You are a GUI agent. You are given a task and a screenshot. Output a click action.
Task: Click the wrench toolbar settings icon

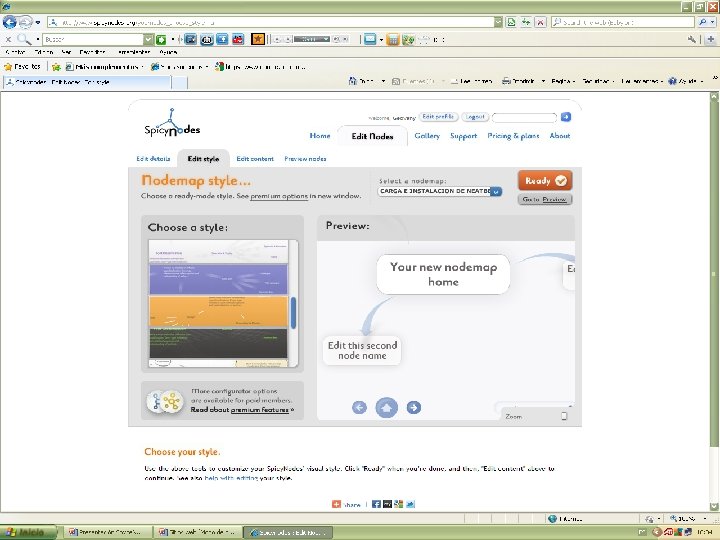[692, 39]
